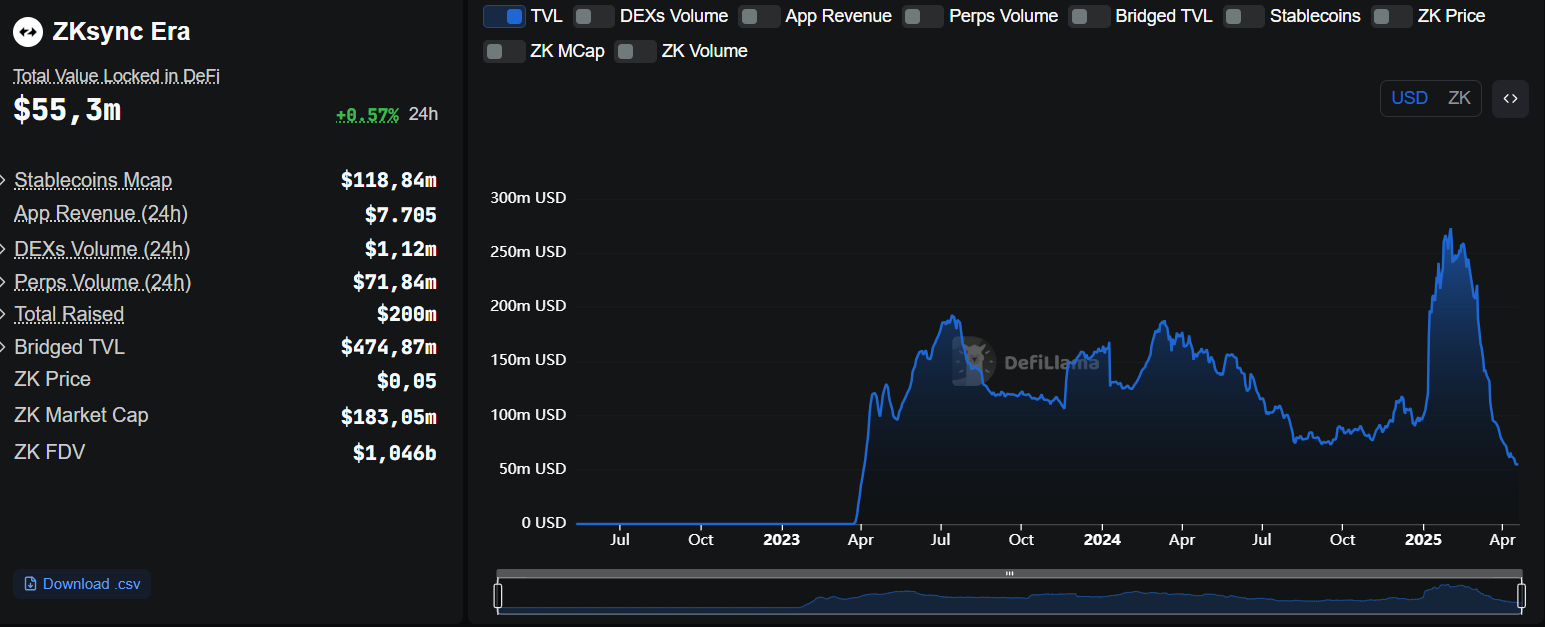Click the embed code icon button
Image resolution: width=1545 pixels, height=627 pixels.
(x=1510, y=98)
